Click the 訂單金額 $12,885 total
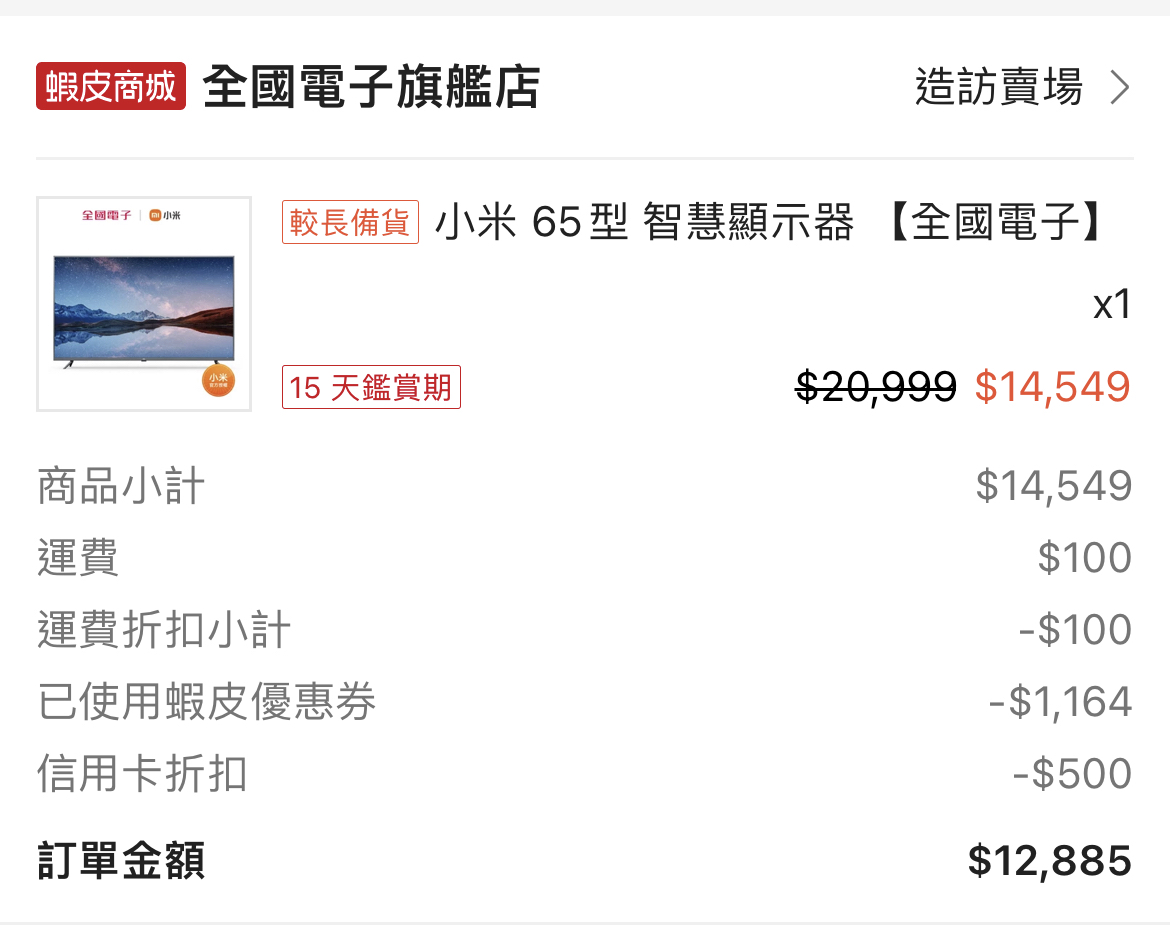This screenshot has width=1170, height=935. click(1050, 860)
